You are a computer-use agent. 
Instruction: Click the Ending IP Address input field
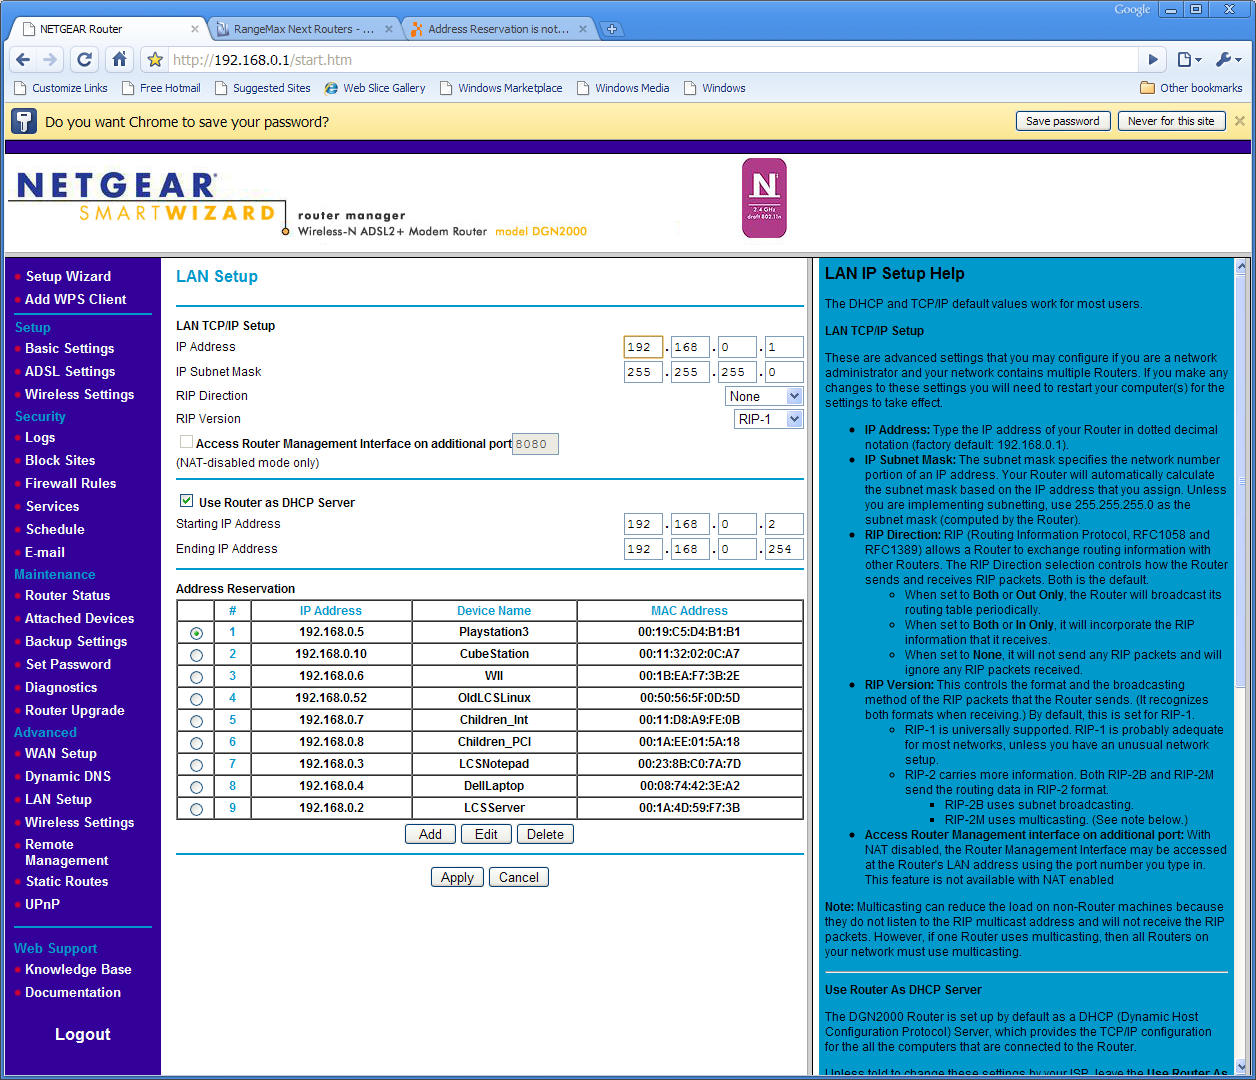pos(643,548)
